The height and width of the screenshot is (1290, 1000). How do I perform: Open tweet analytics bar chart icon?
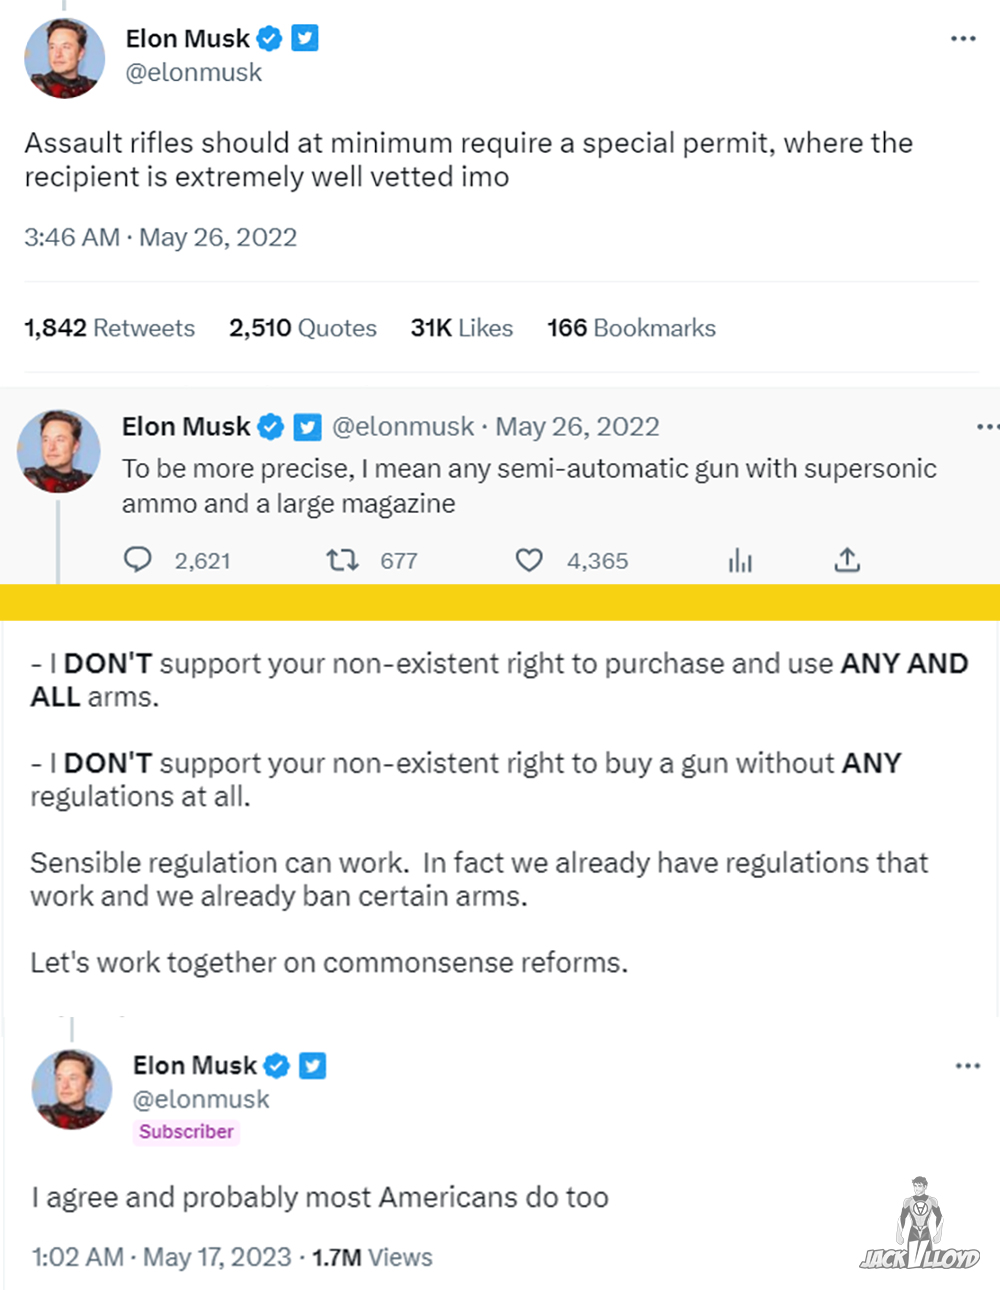[740, 560]
